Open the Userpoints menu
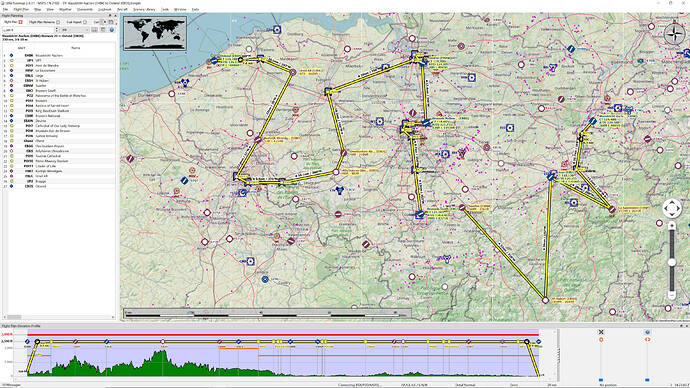The width and height of the screenshot is (690, 388). coord(85,9)
